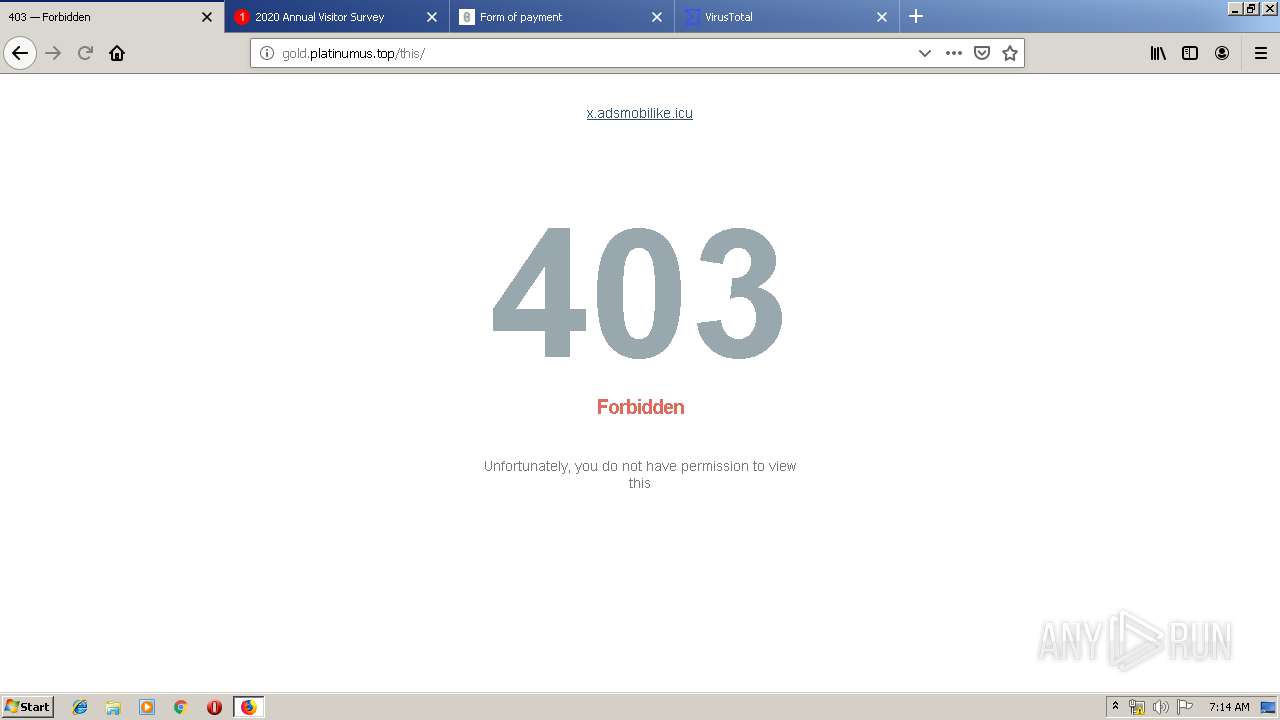
Task: Launch Internet Explorer from taskbar
Action: 80,707
